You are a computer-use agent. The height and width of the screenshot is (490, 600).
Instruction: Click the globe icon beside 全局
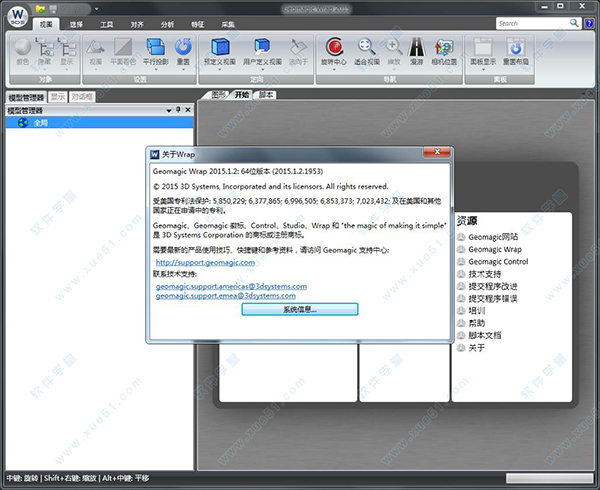pos(23,123)
